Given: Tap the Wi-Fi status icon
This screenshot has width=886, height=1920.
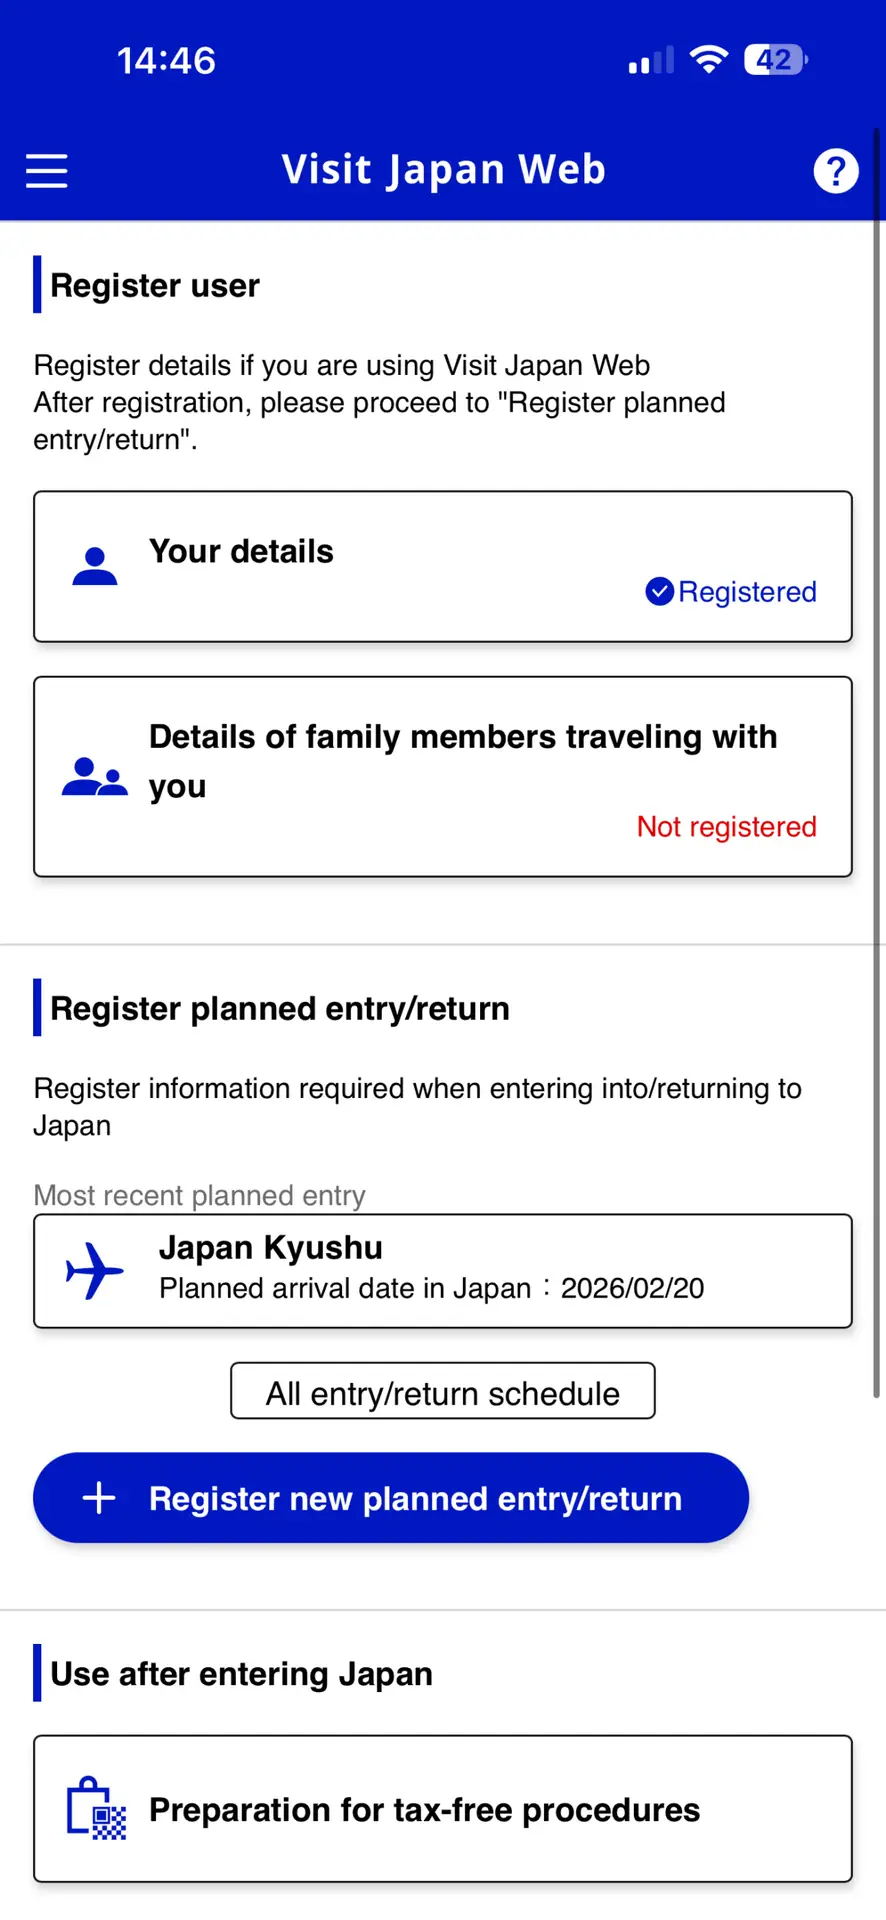Looking at the screenshot, I should point(709,60).
